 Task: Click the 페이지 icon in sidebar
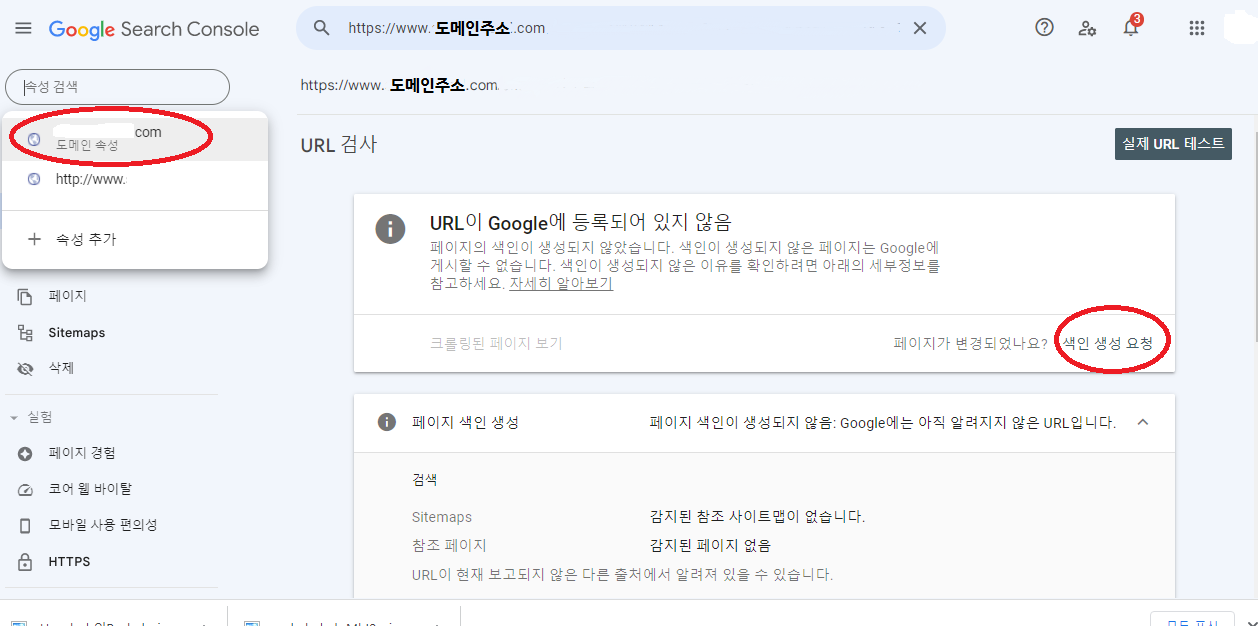(26, 296)
